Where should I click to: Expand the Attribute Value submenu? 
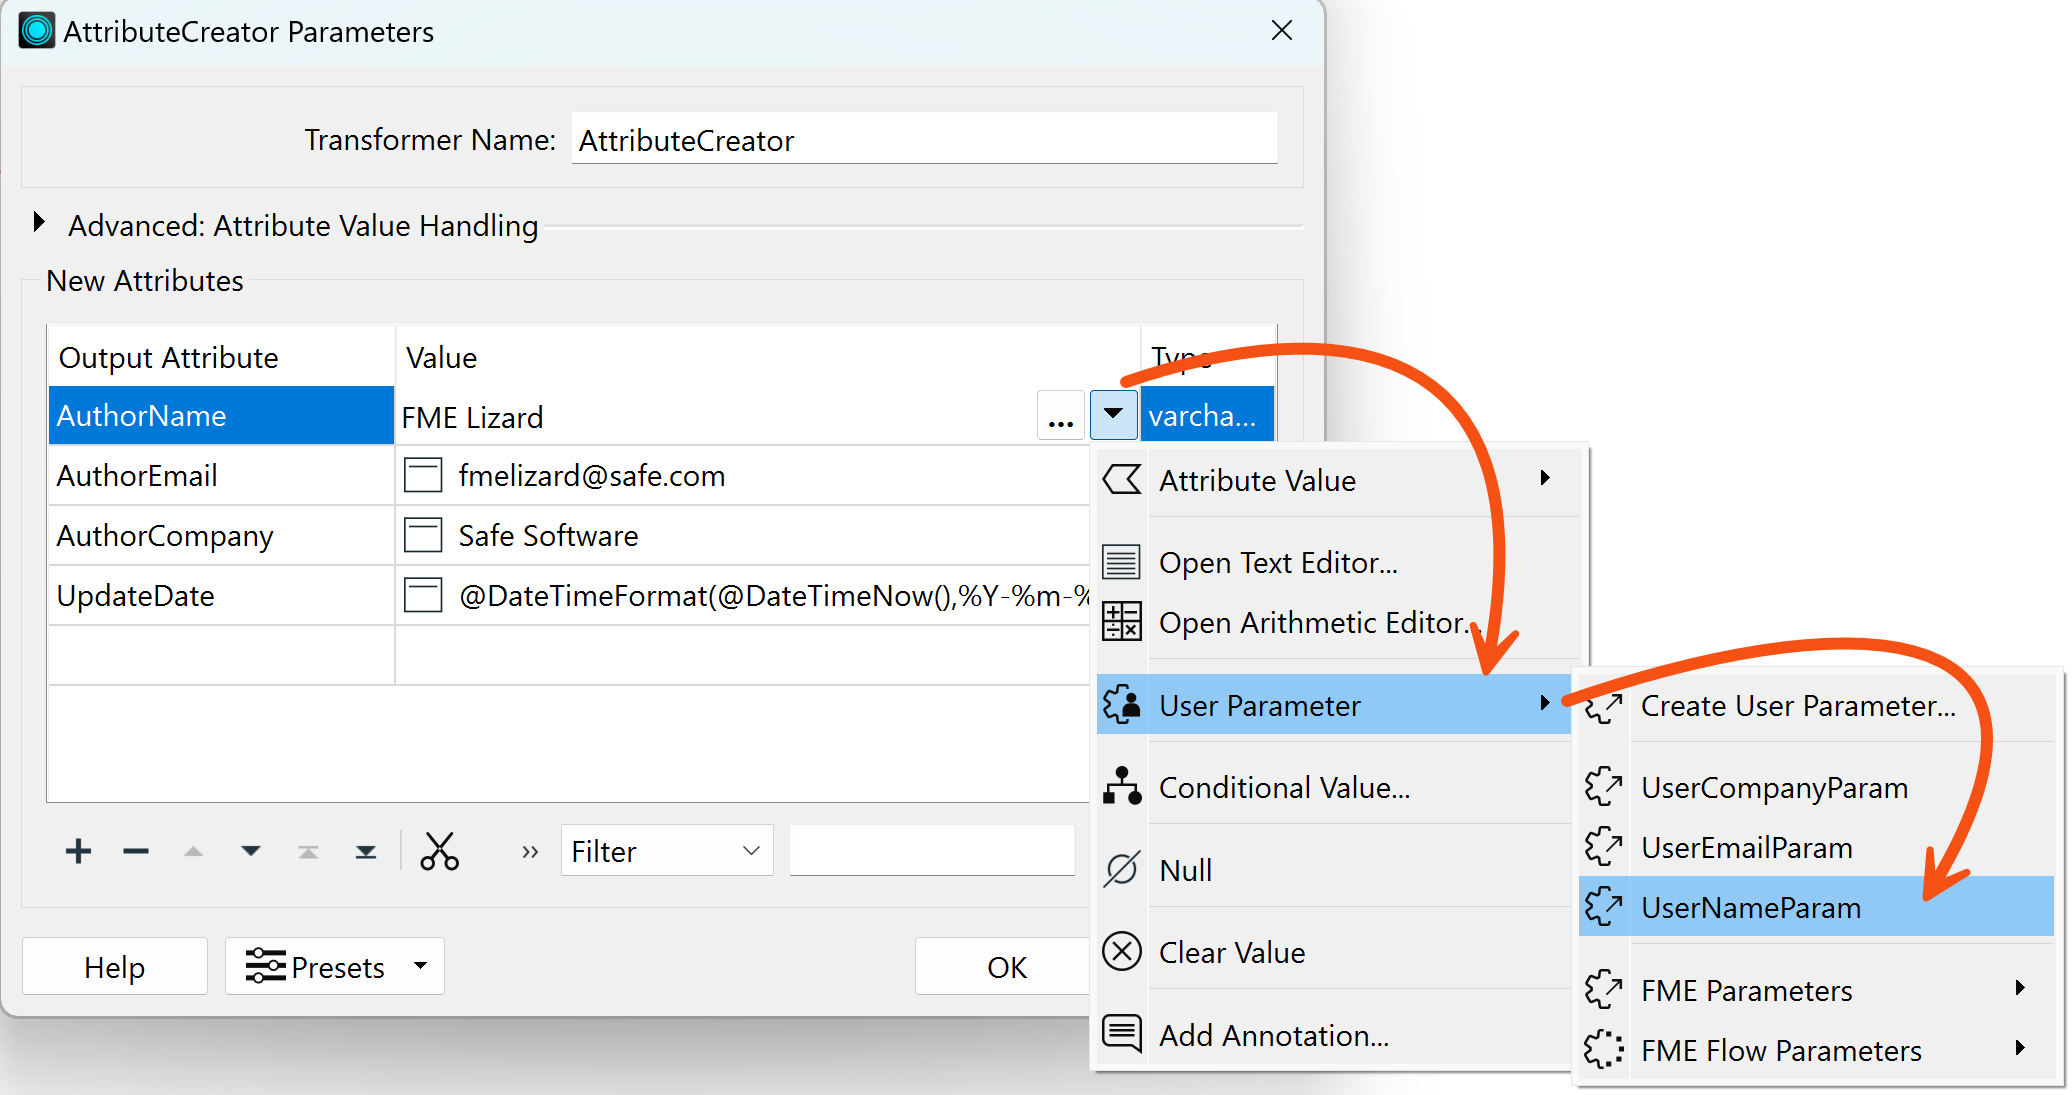click(x=1258, y=480)
